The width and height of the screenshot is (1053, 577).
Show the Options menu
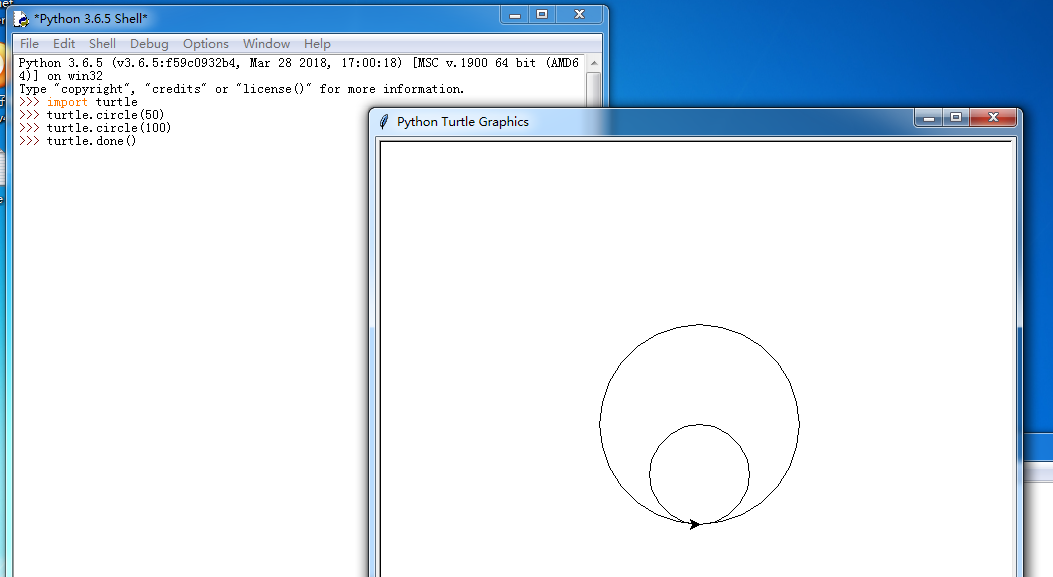206,44
